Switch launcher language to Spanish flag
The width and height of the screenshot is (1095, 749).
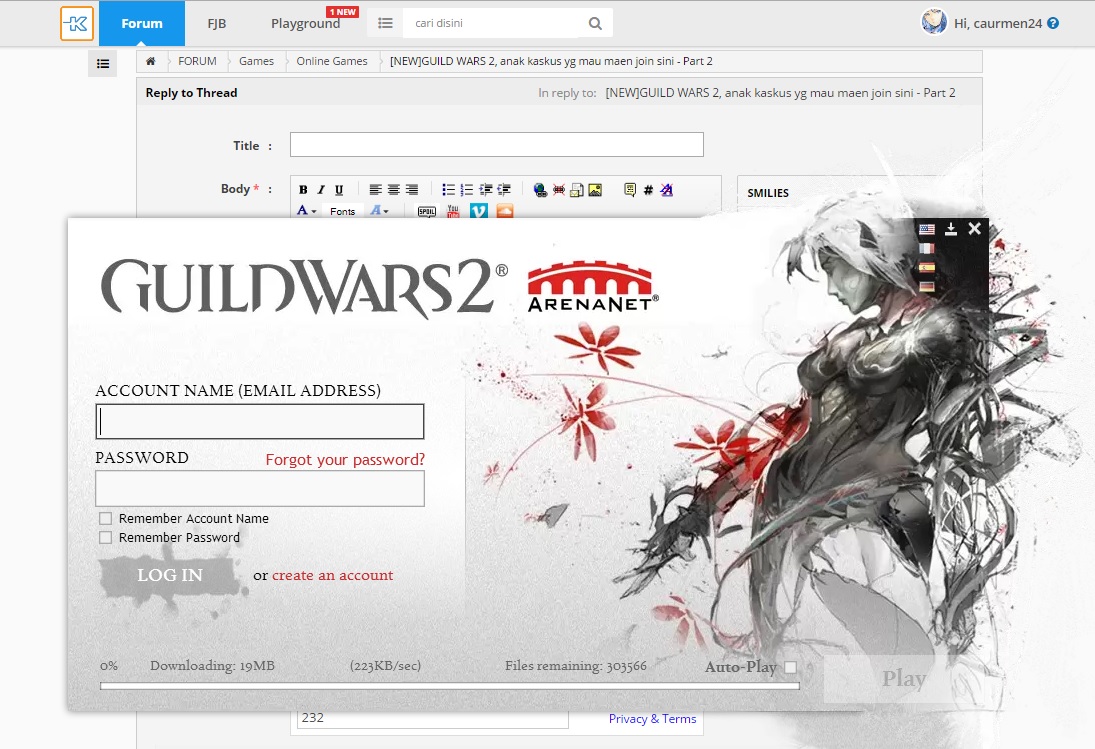pos(927,267)
